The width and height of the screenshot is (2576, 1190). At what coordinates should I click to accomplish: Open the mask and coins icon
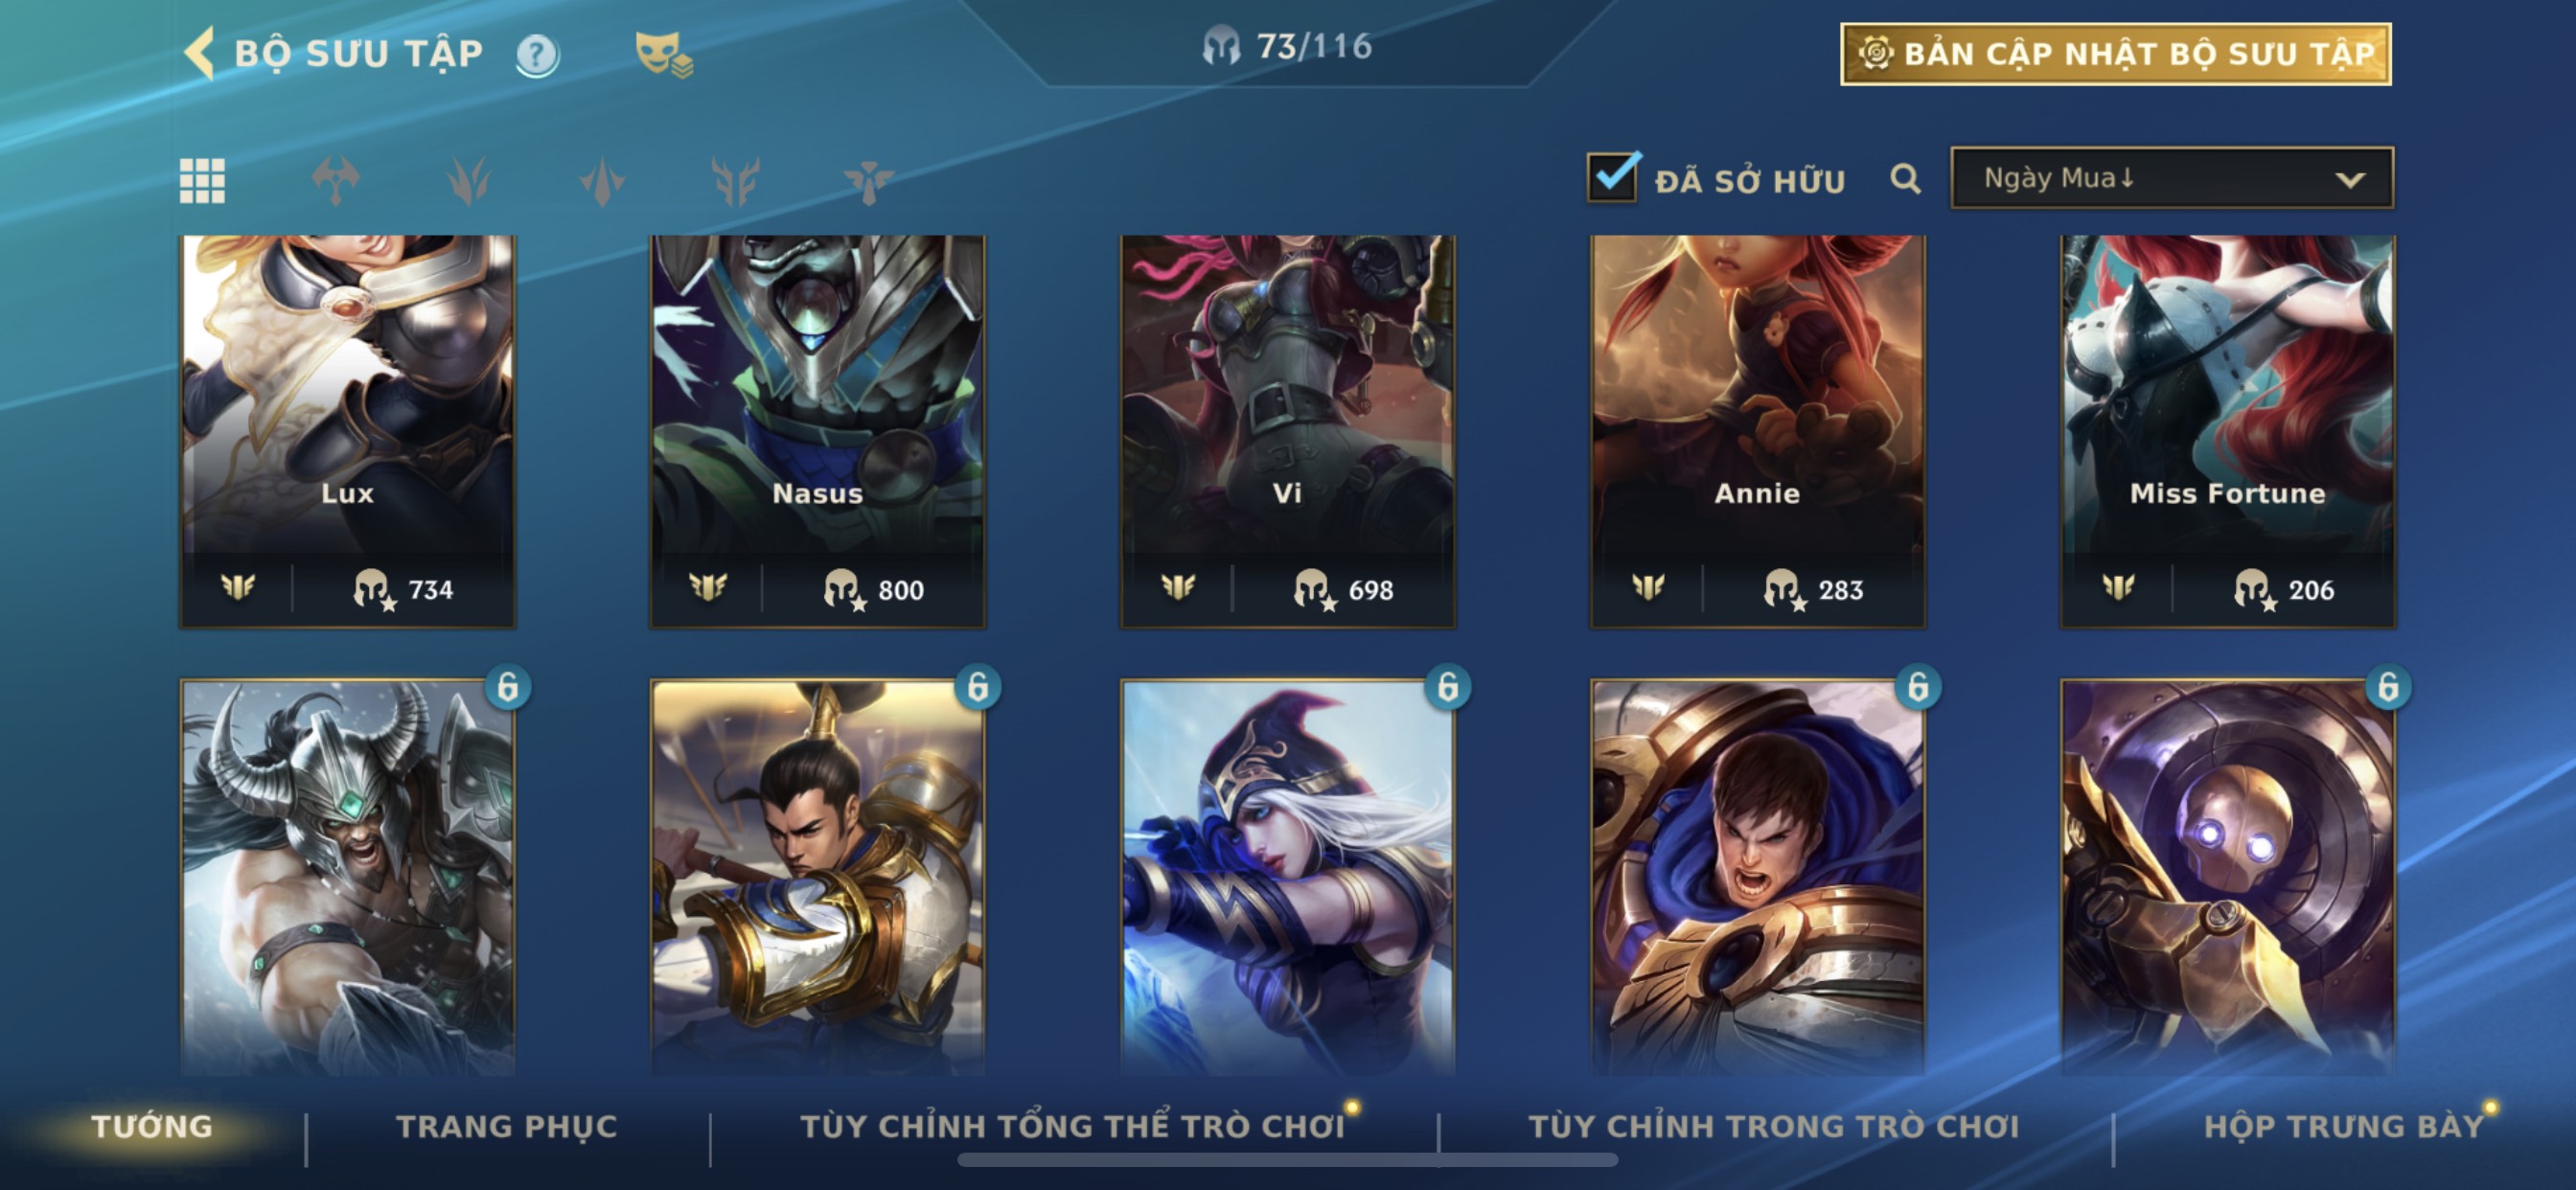click(x=664, y=54)
